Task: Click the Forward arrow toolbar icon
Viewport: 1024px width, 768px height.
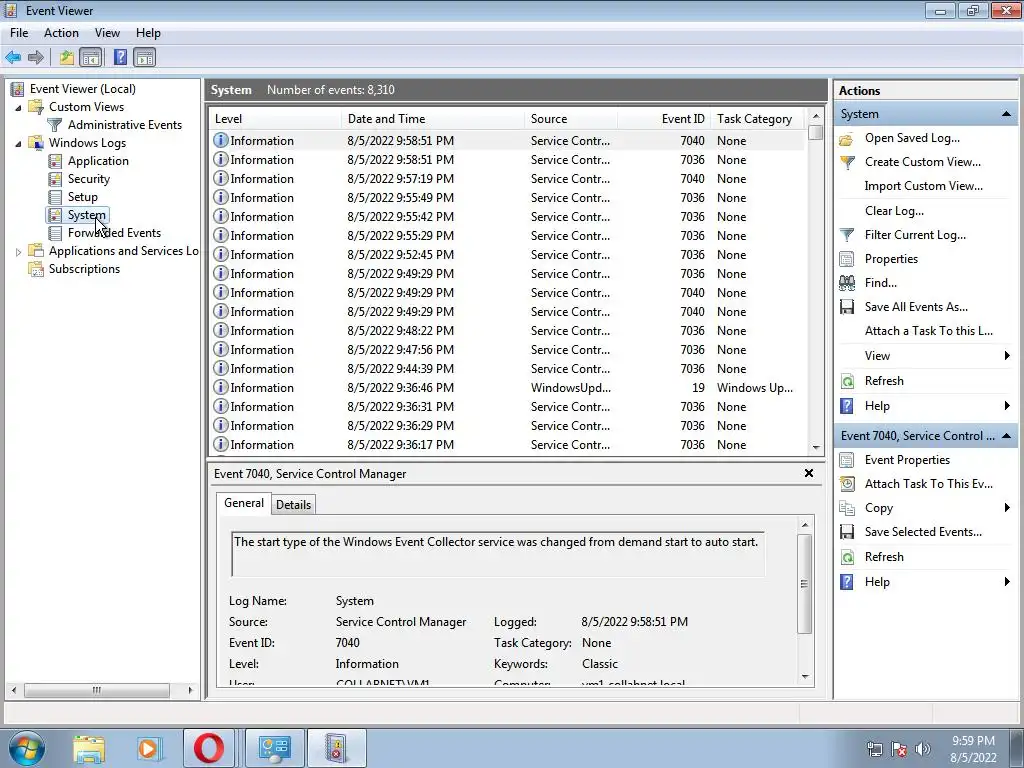Action: pos(36,57)
